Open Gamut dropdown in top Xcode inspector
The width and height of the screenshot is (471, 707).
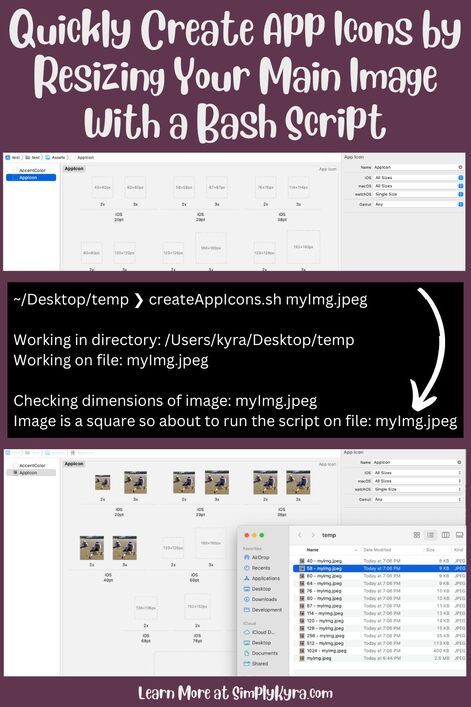418,204
